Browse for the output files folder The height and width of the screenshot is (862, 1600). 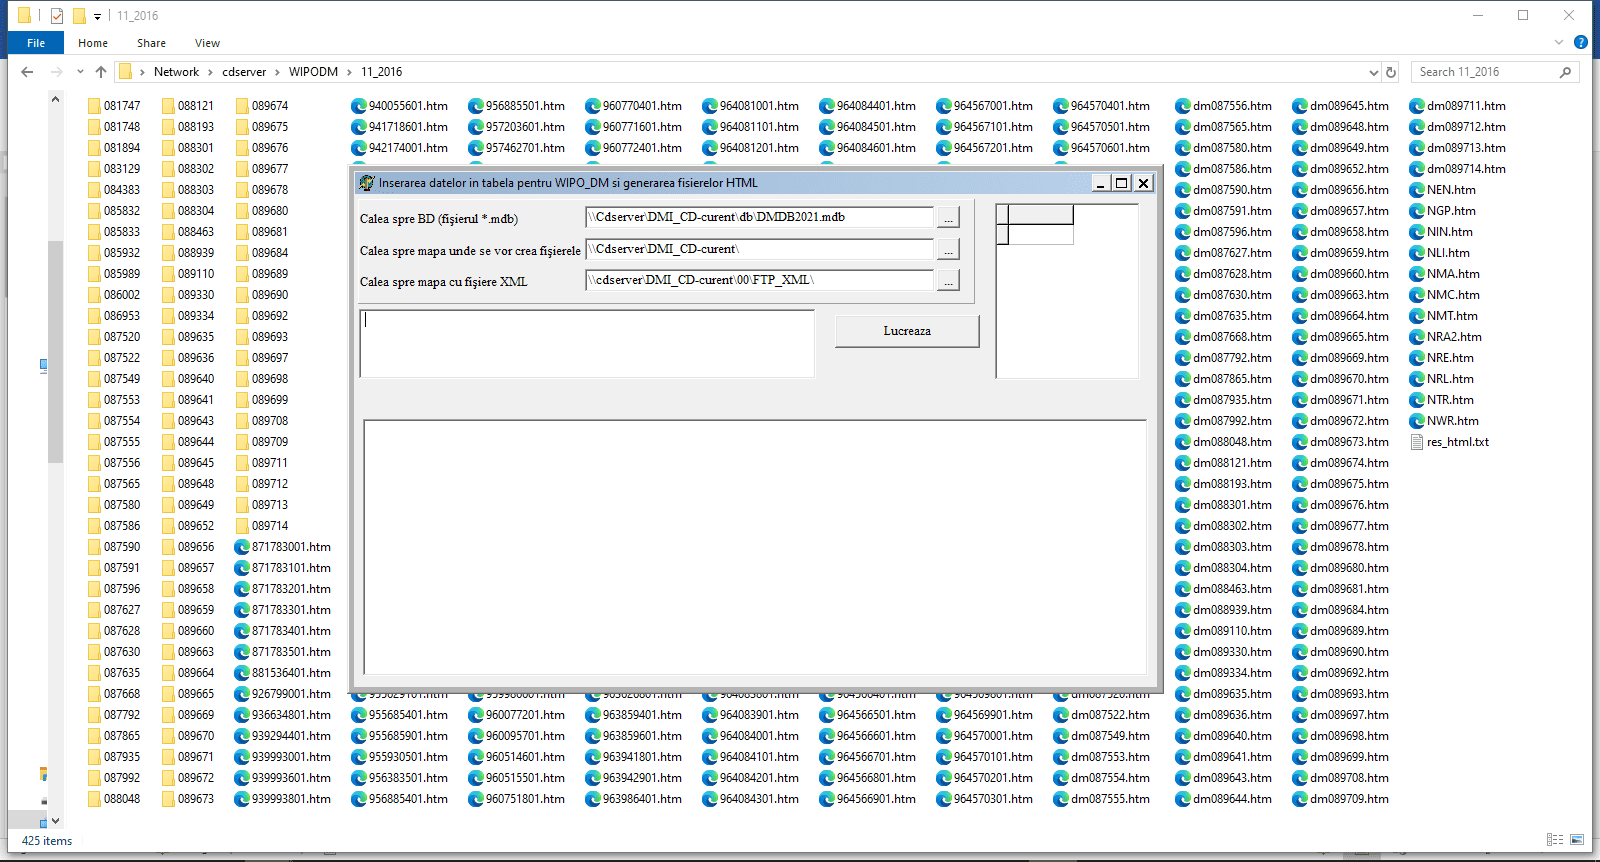pyautogui.click(x=948, y=249)
